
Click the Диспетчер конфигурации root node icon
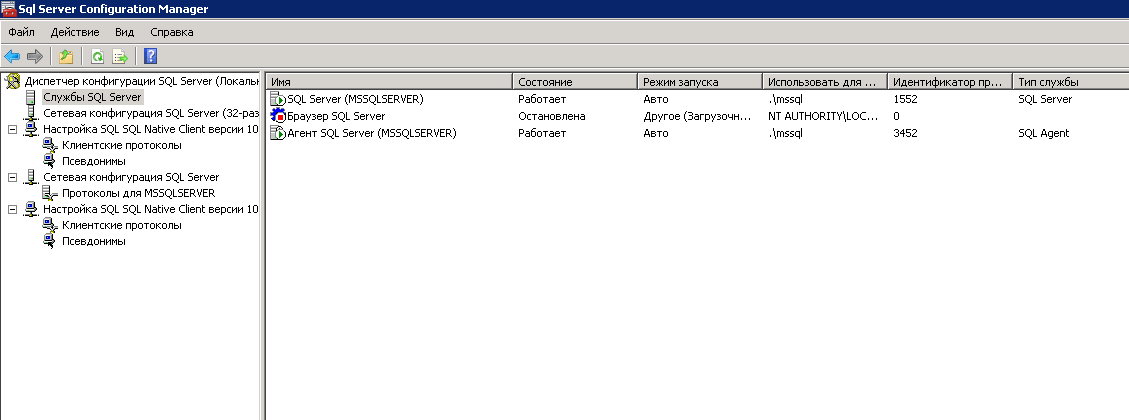point(13,81)
